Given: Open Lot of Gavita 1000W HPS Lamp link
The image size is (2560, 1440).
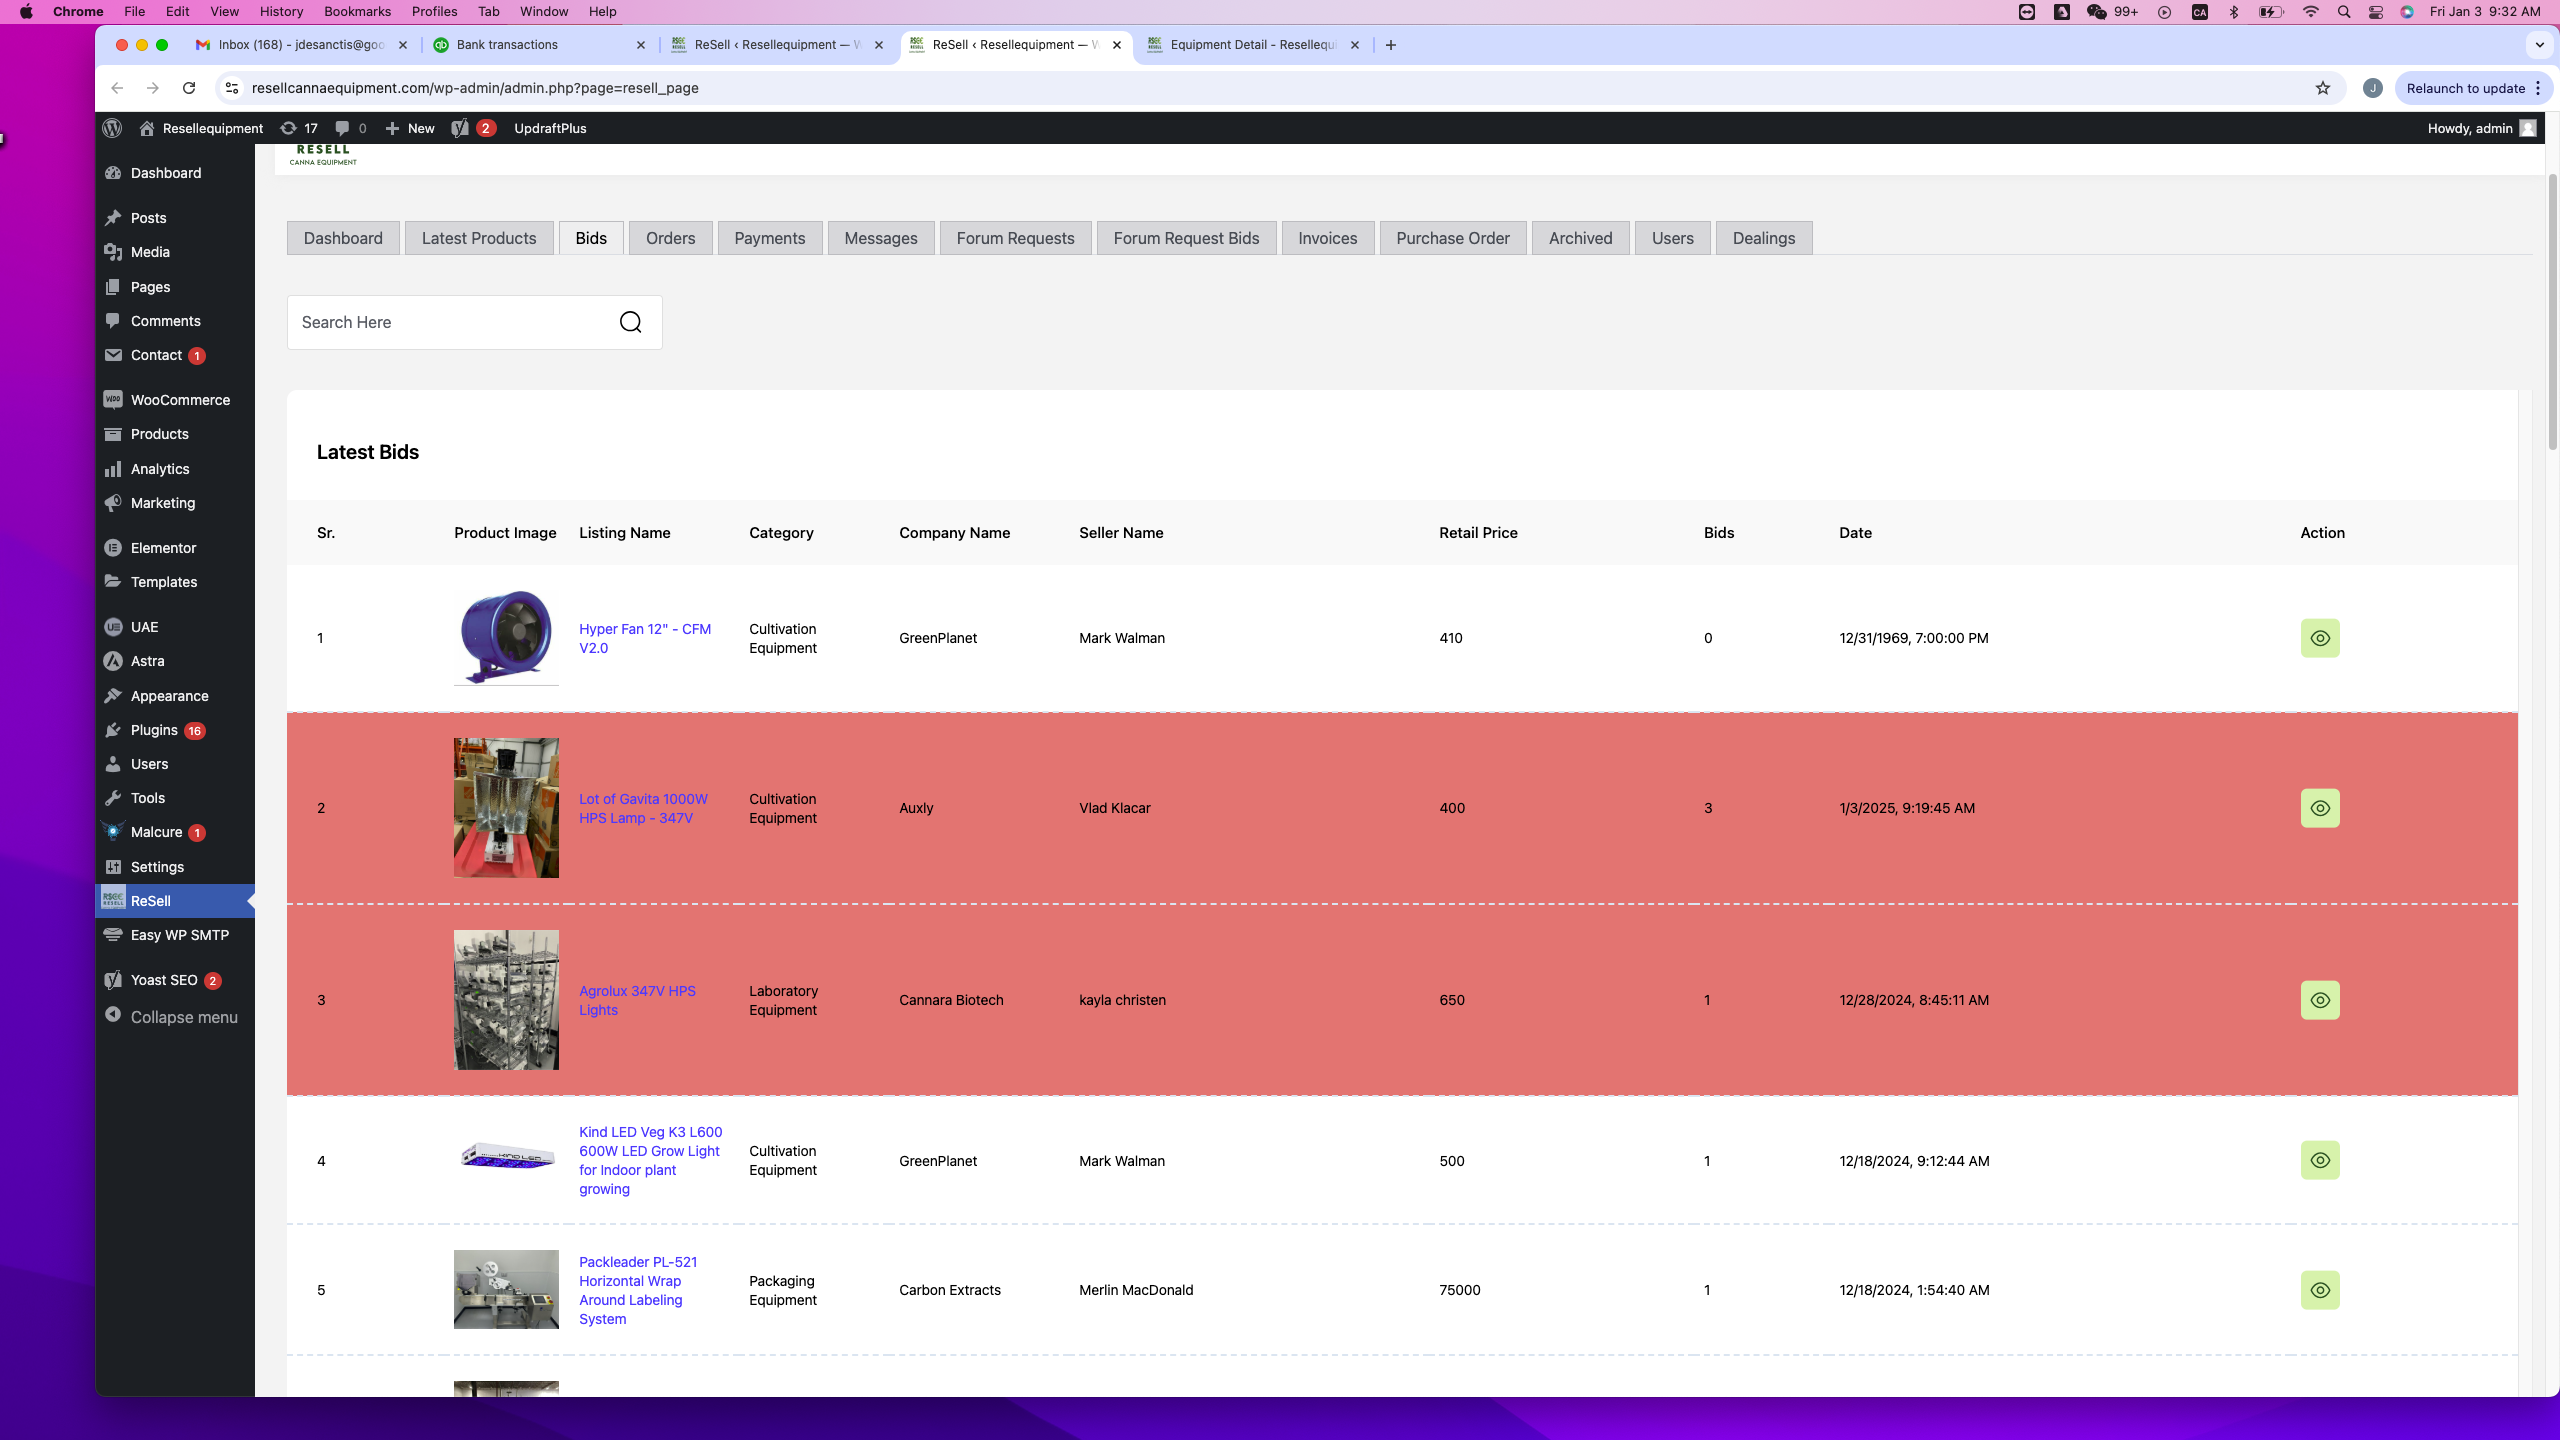Looking at the screenshot, I should 643,808.
